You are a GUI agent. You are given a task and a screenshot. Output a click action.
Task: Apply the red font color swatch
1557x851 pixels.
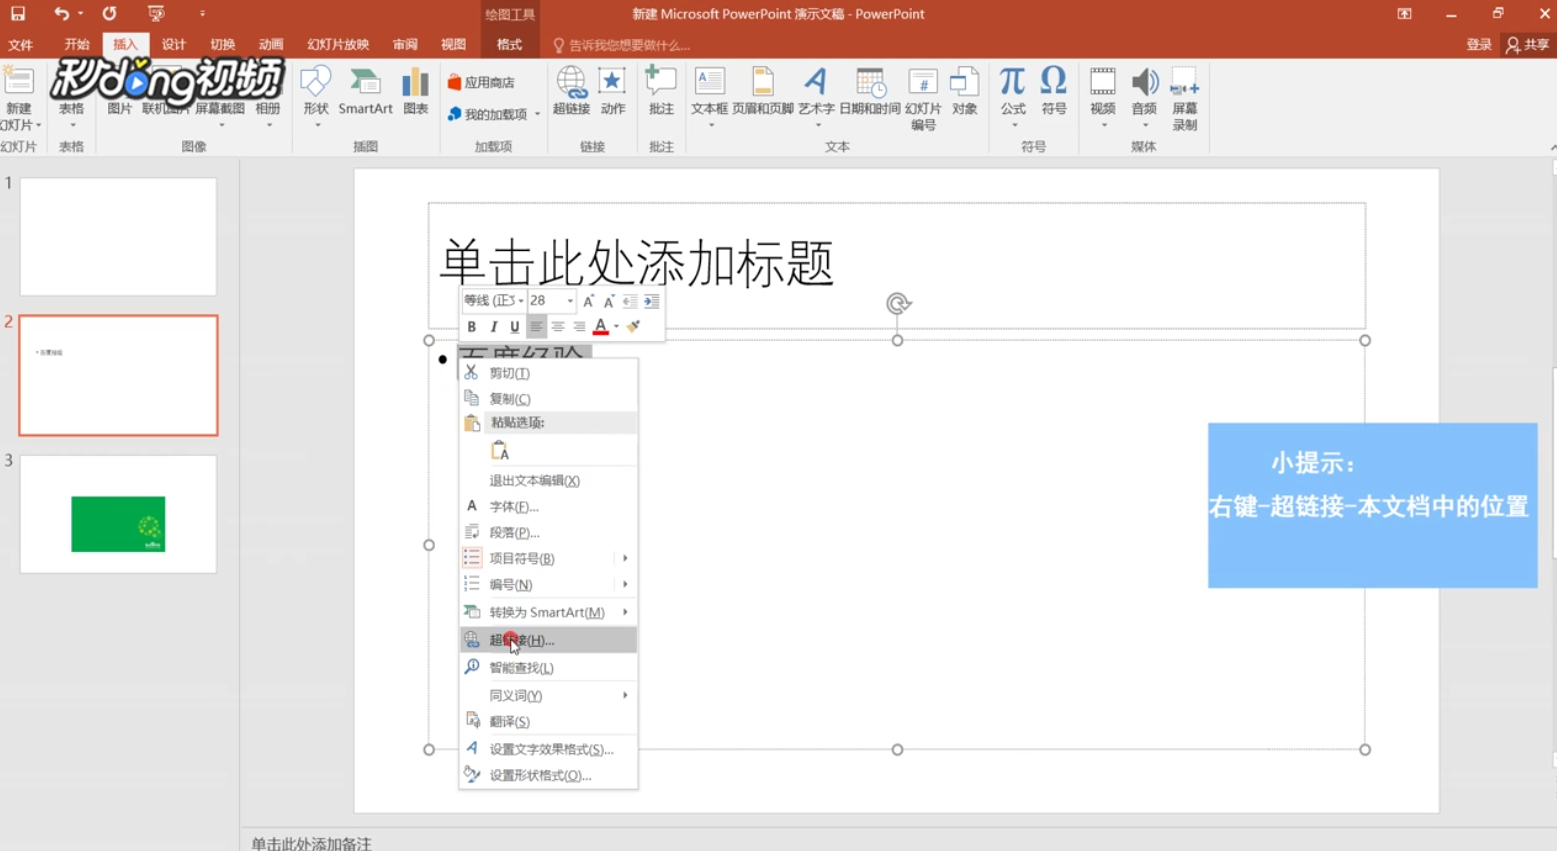(x=600, y=327)
